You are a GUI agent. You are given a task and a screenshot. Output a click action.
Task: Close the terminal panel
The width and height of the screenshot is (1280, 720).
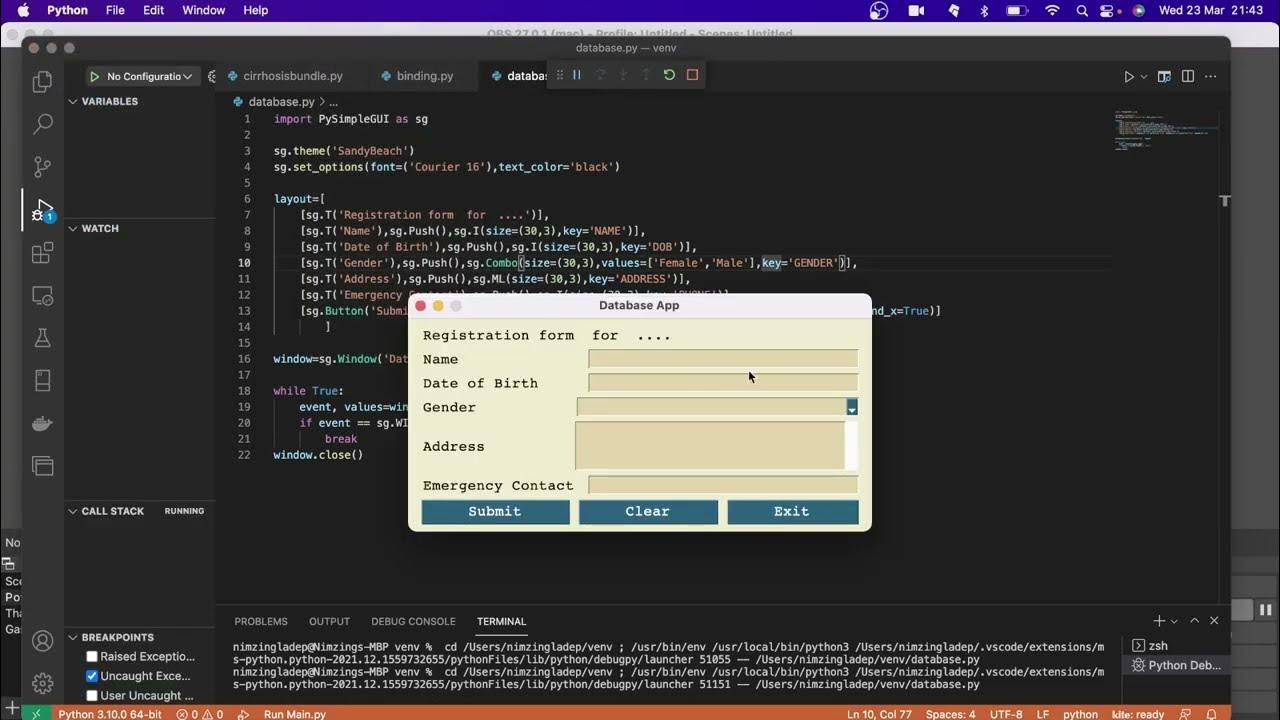tap(1214, 621)
